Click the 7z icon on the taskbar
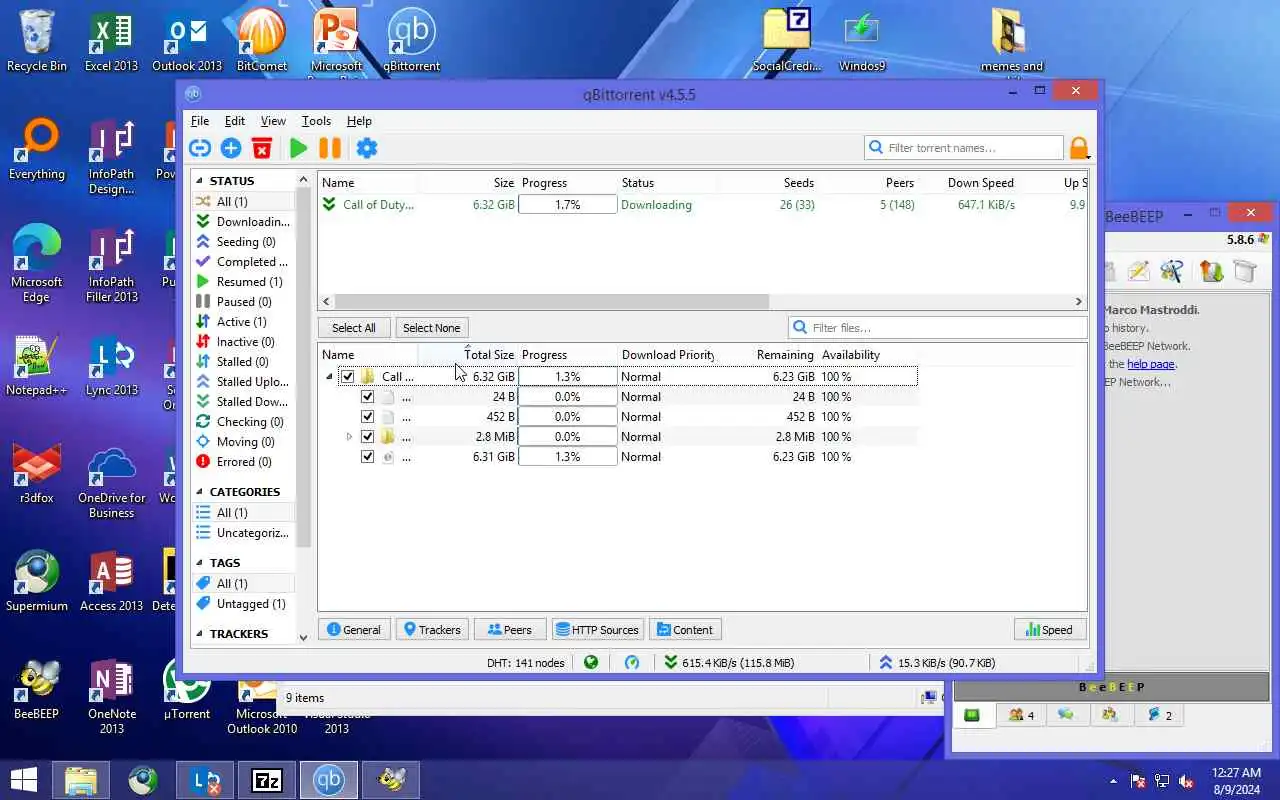This screenshot has width=1280, height=800. (x=267, y=780)
